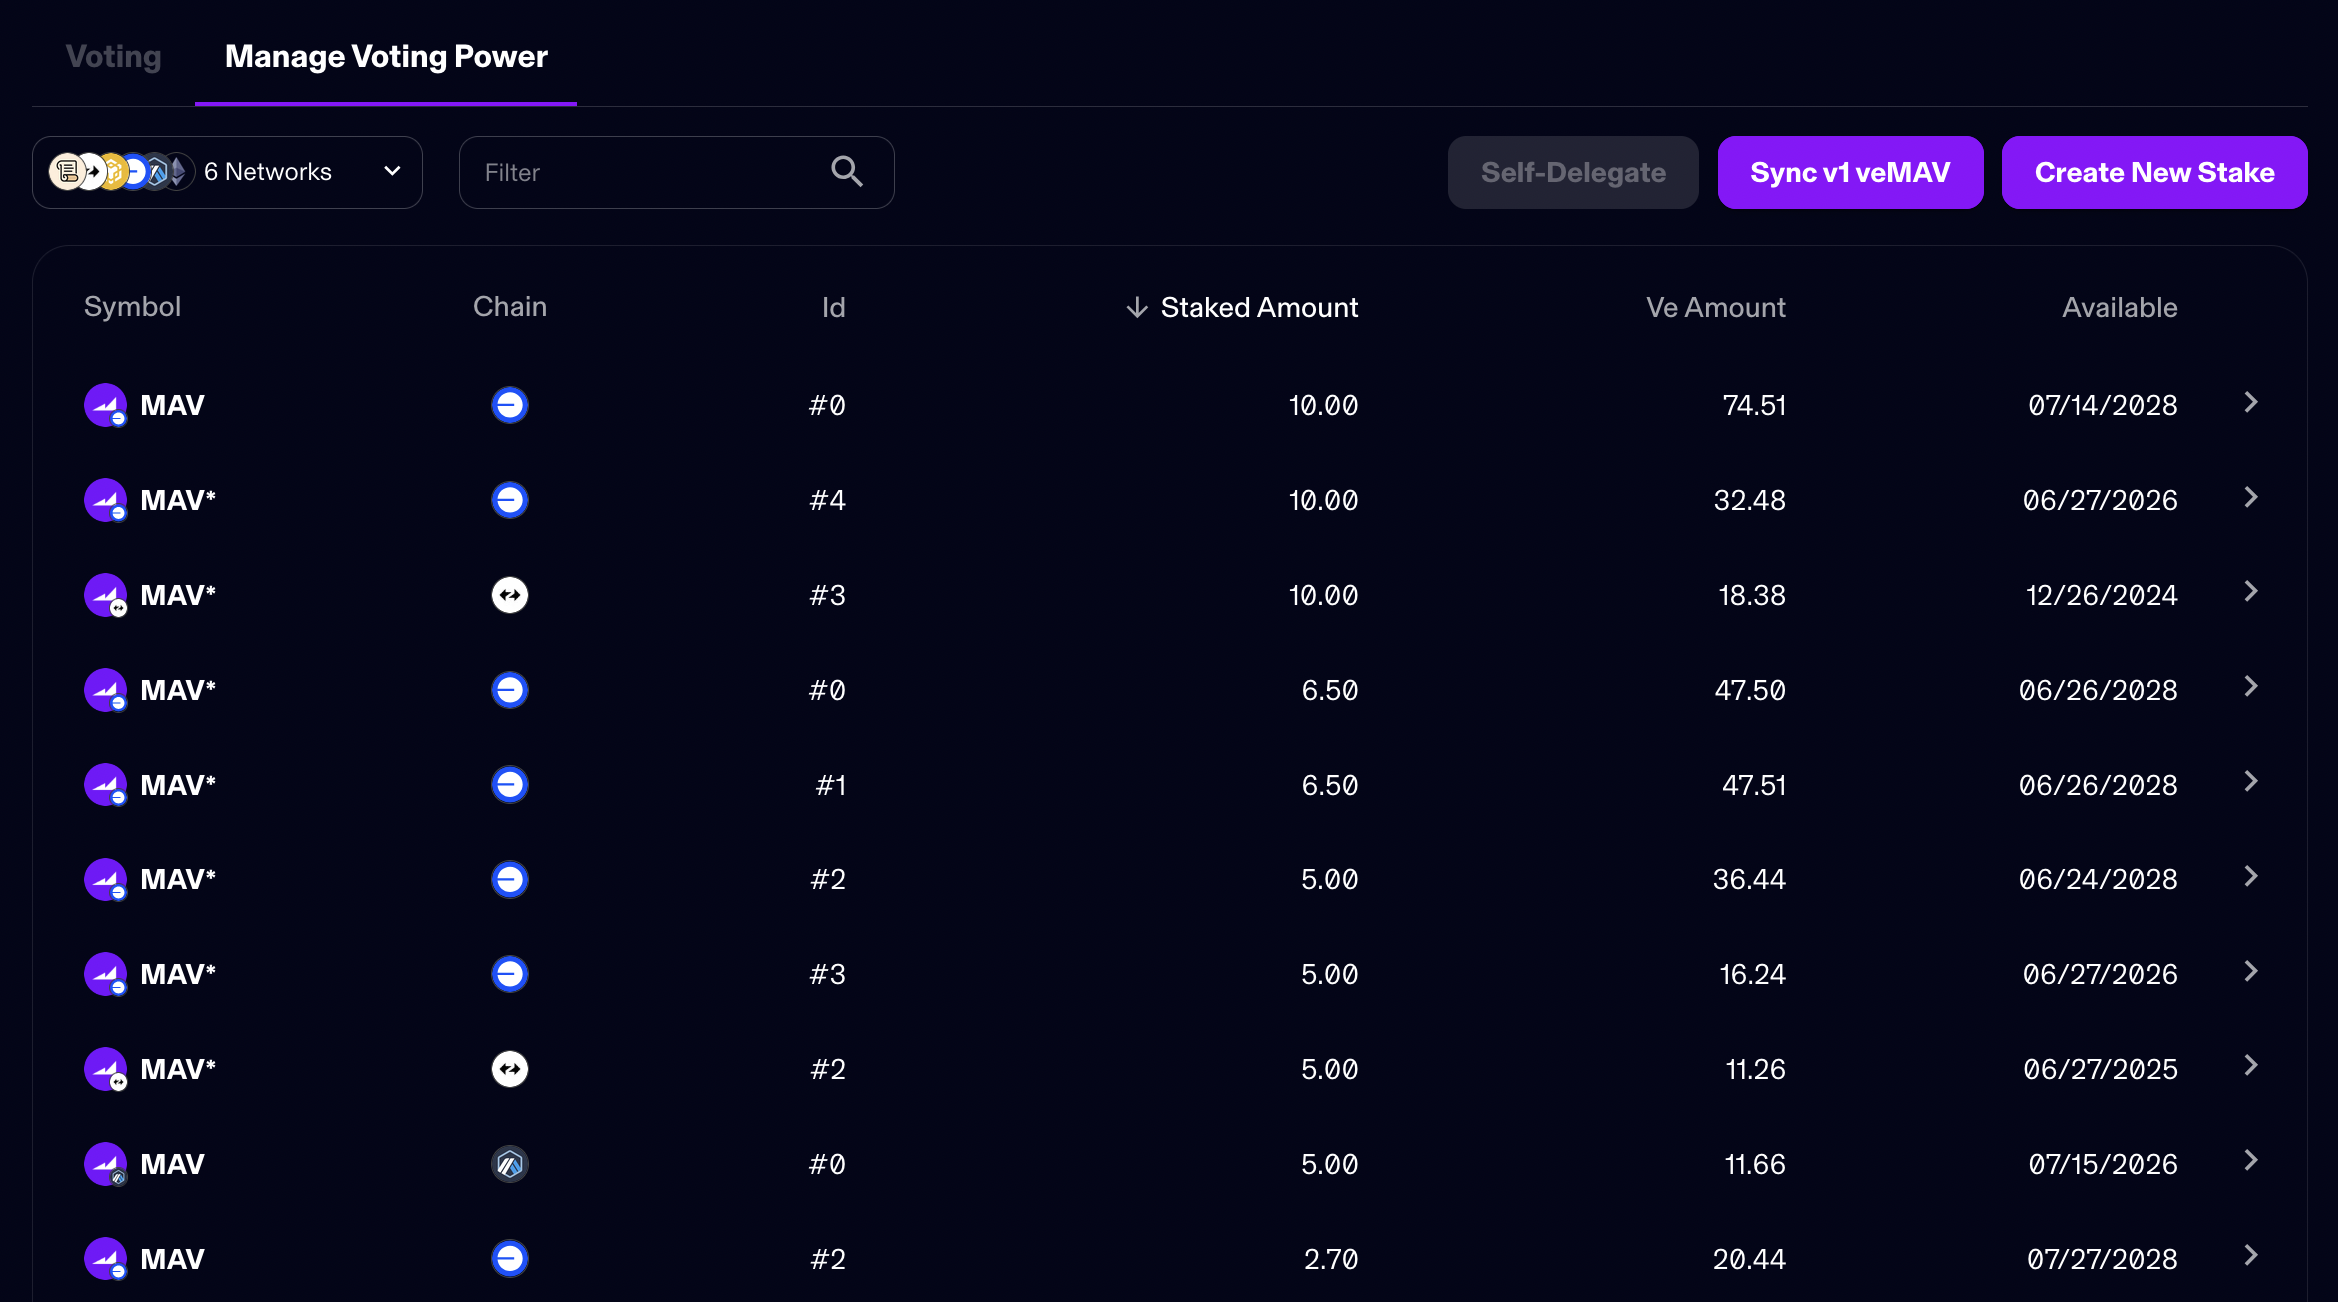Click the Self-Delegate button
The width and height of the screenshot is (2338, 1302).
[x=1572, y=172]
